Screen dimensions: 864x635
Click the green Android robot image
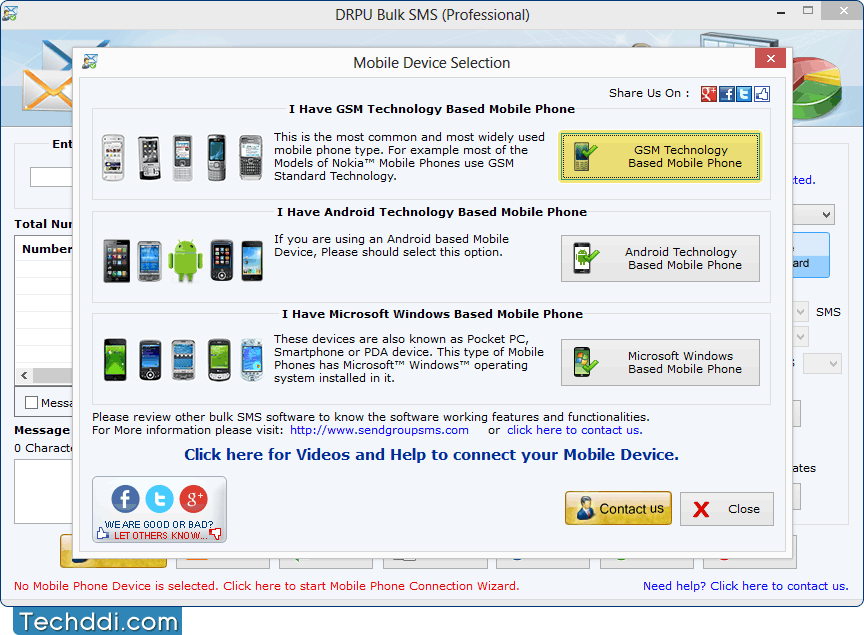tap(185, 261)
